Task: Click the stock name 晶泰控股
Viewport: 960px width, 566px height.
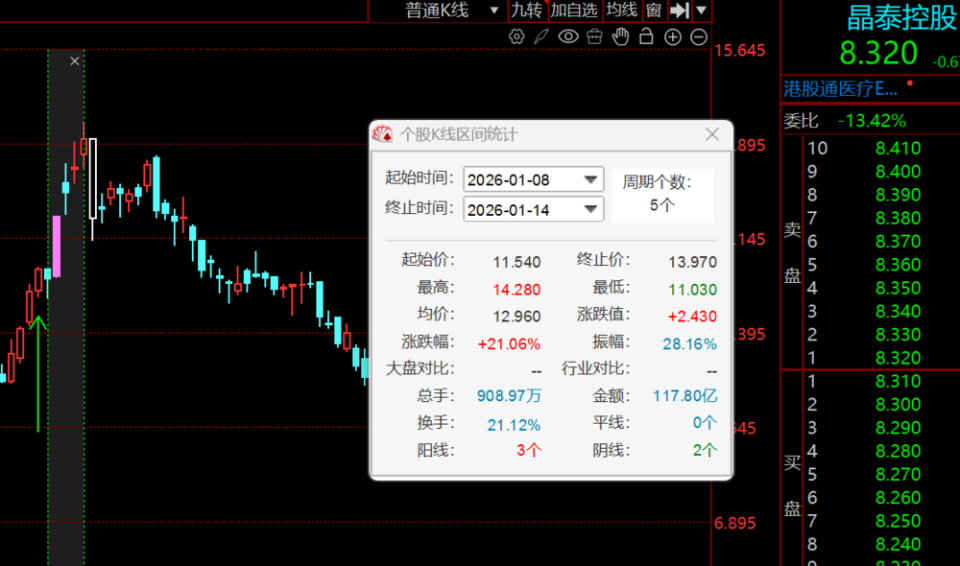Action: point(902,17)
